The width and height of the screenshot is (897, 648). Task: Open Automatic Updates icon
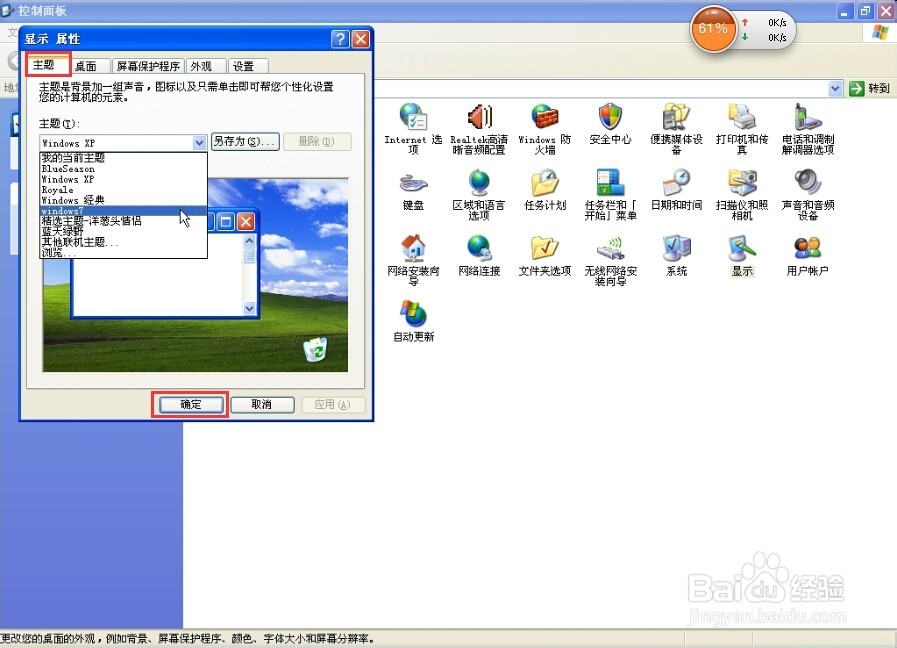tap(412, 314)
